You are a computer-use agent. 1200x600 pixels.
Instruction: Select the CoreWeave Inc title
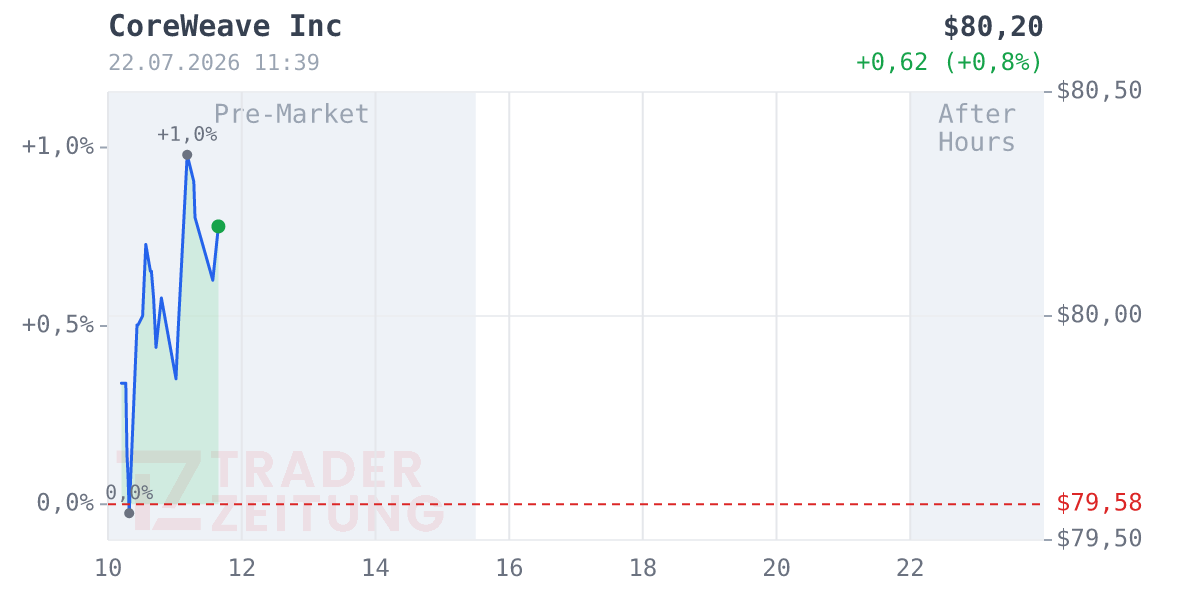tap(225, 27)
